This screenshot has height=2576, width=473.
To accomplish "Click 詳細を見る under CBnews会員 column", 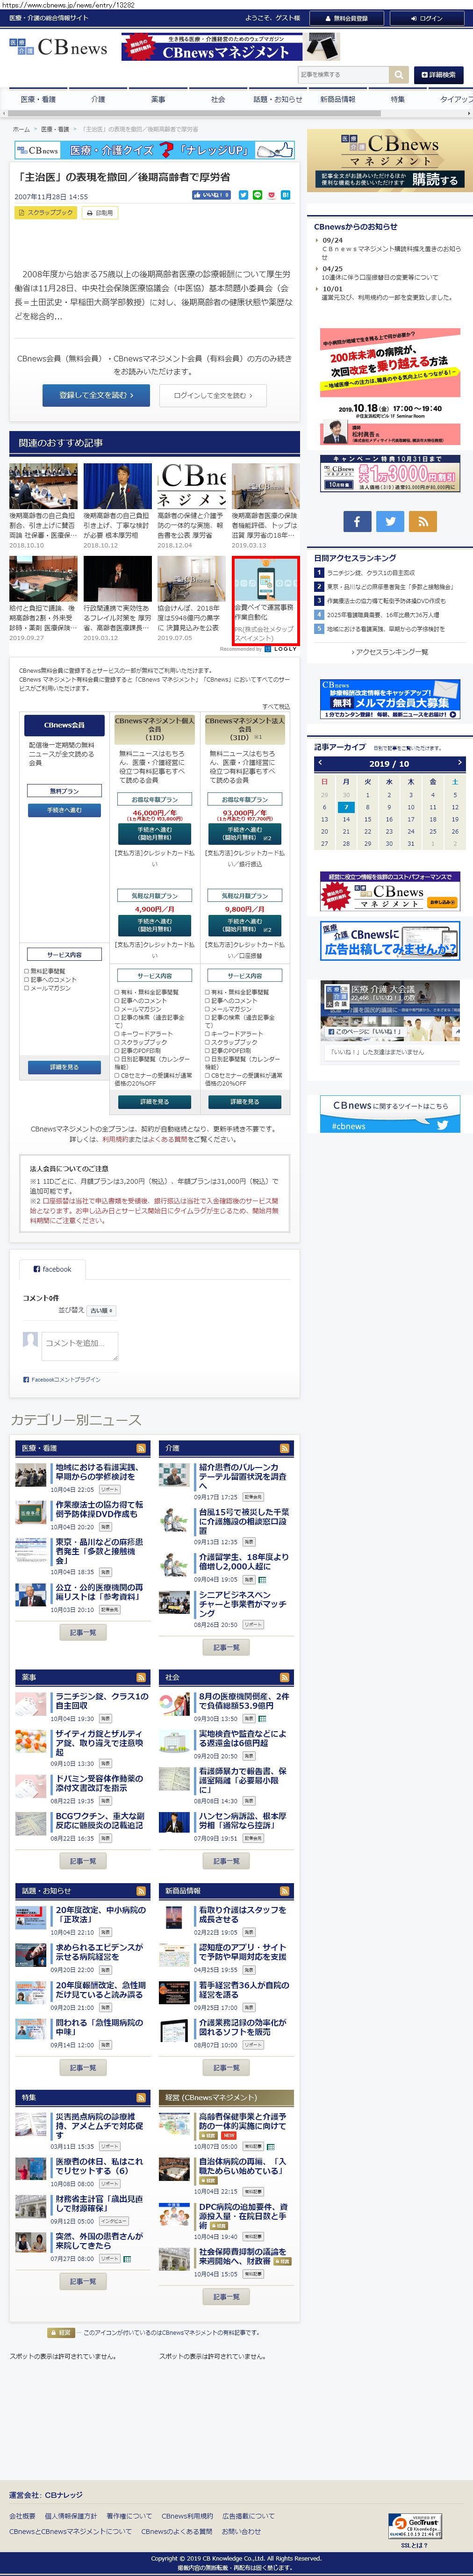I will [x=64, y=1067].
